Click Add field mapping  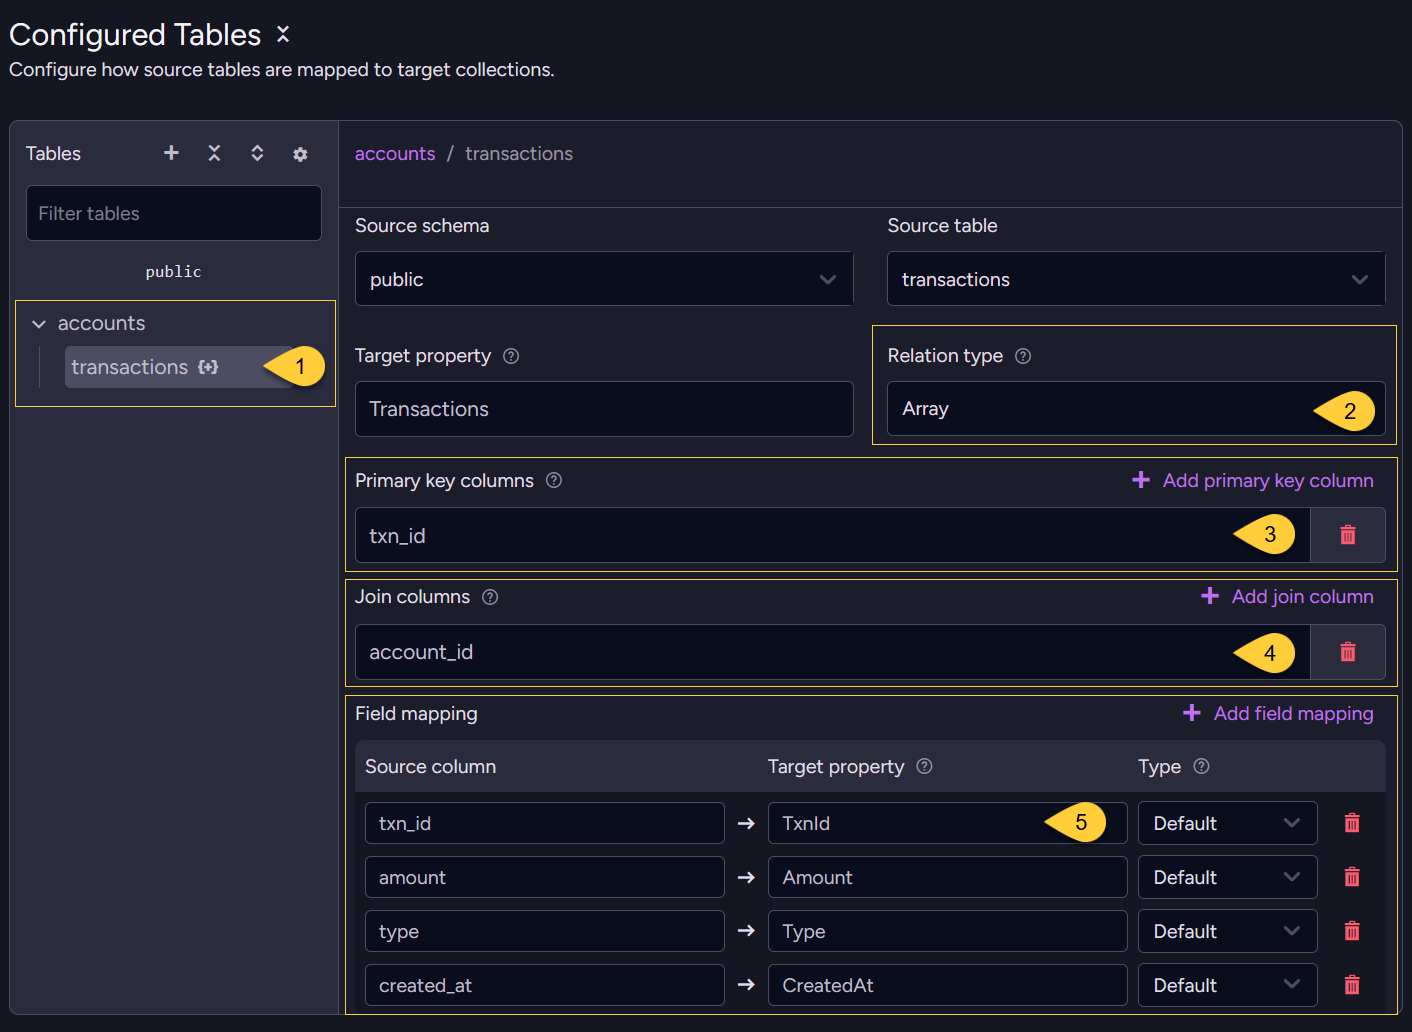[1278, 714]
